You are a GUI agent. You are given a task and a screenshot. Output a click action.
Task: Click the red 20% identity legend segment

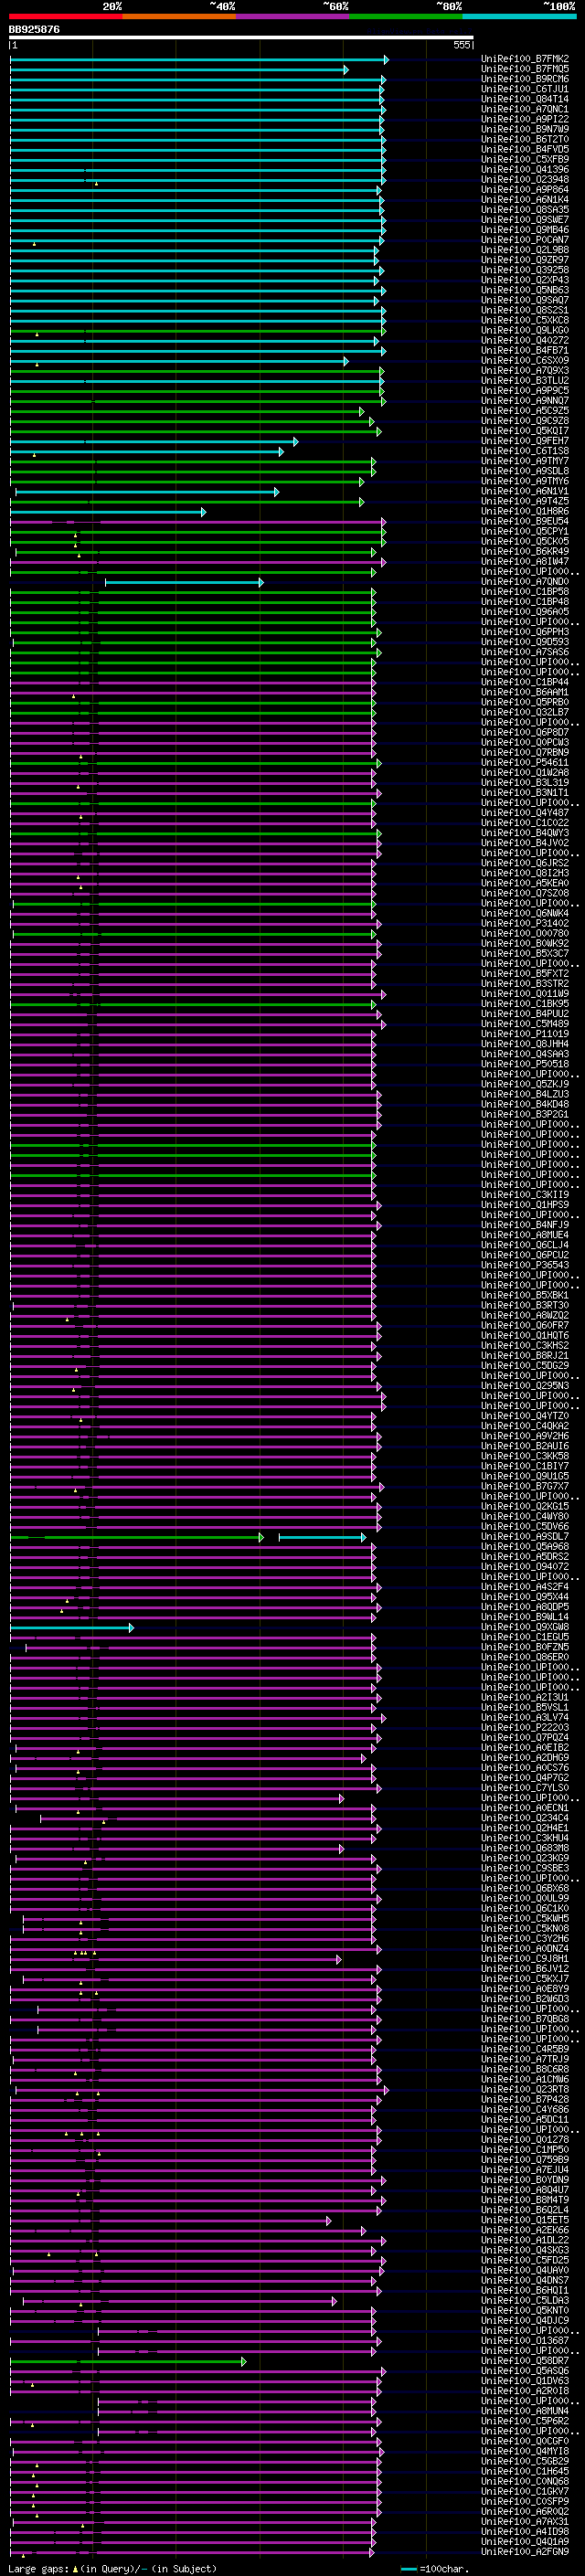tap(65, 16)
